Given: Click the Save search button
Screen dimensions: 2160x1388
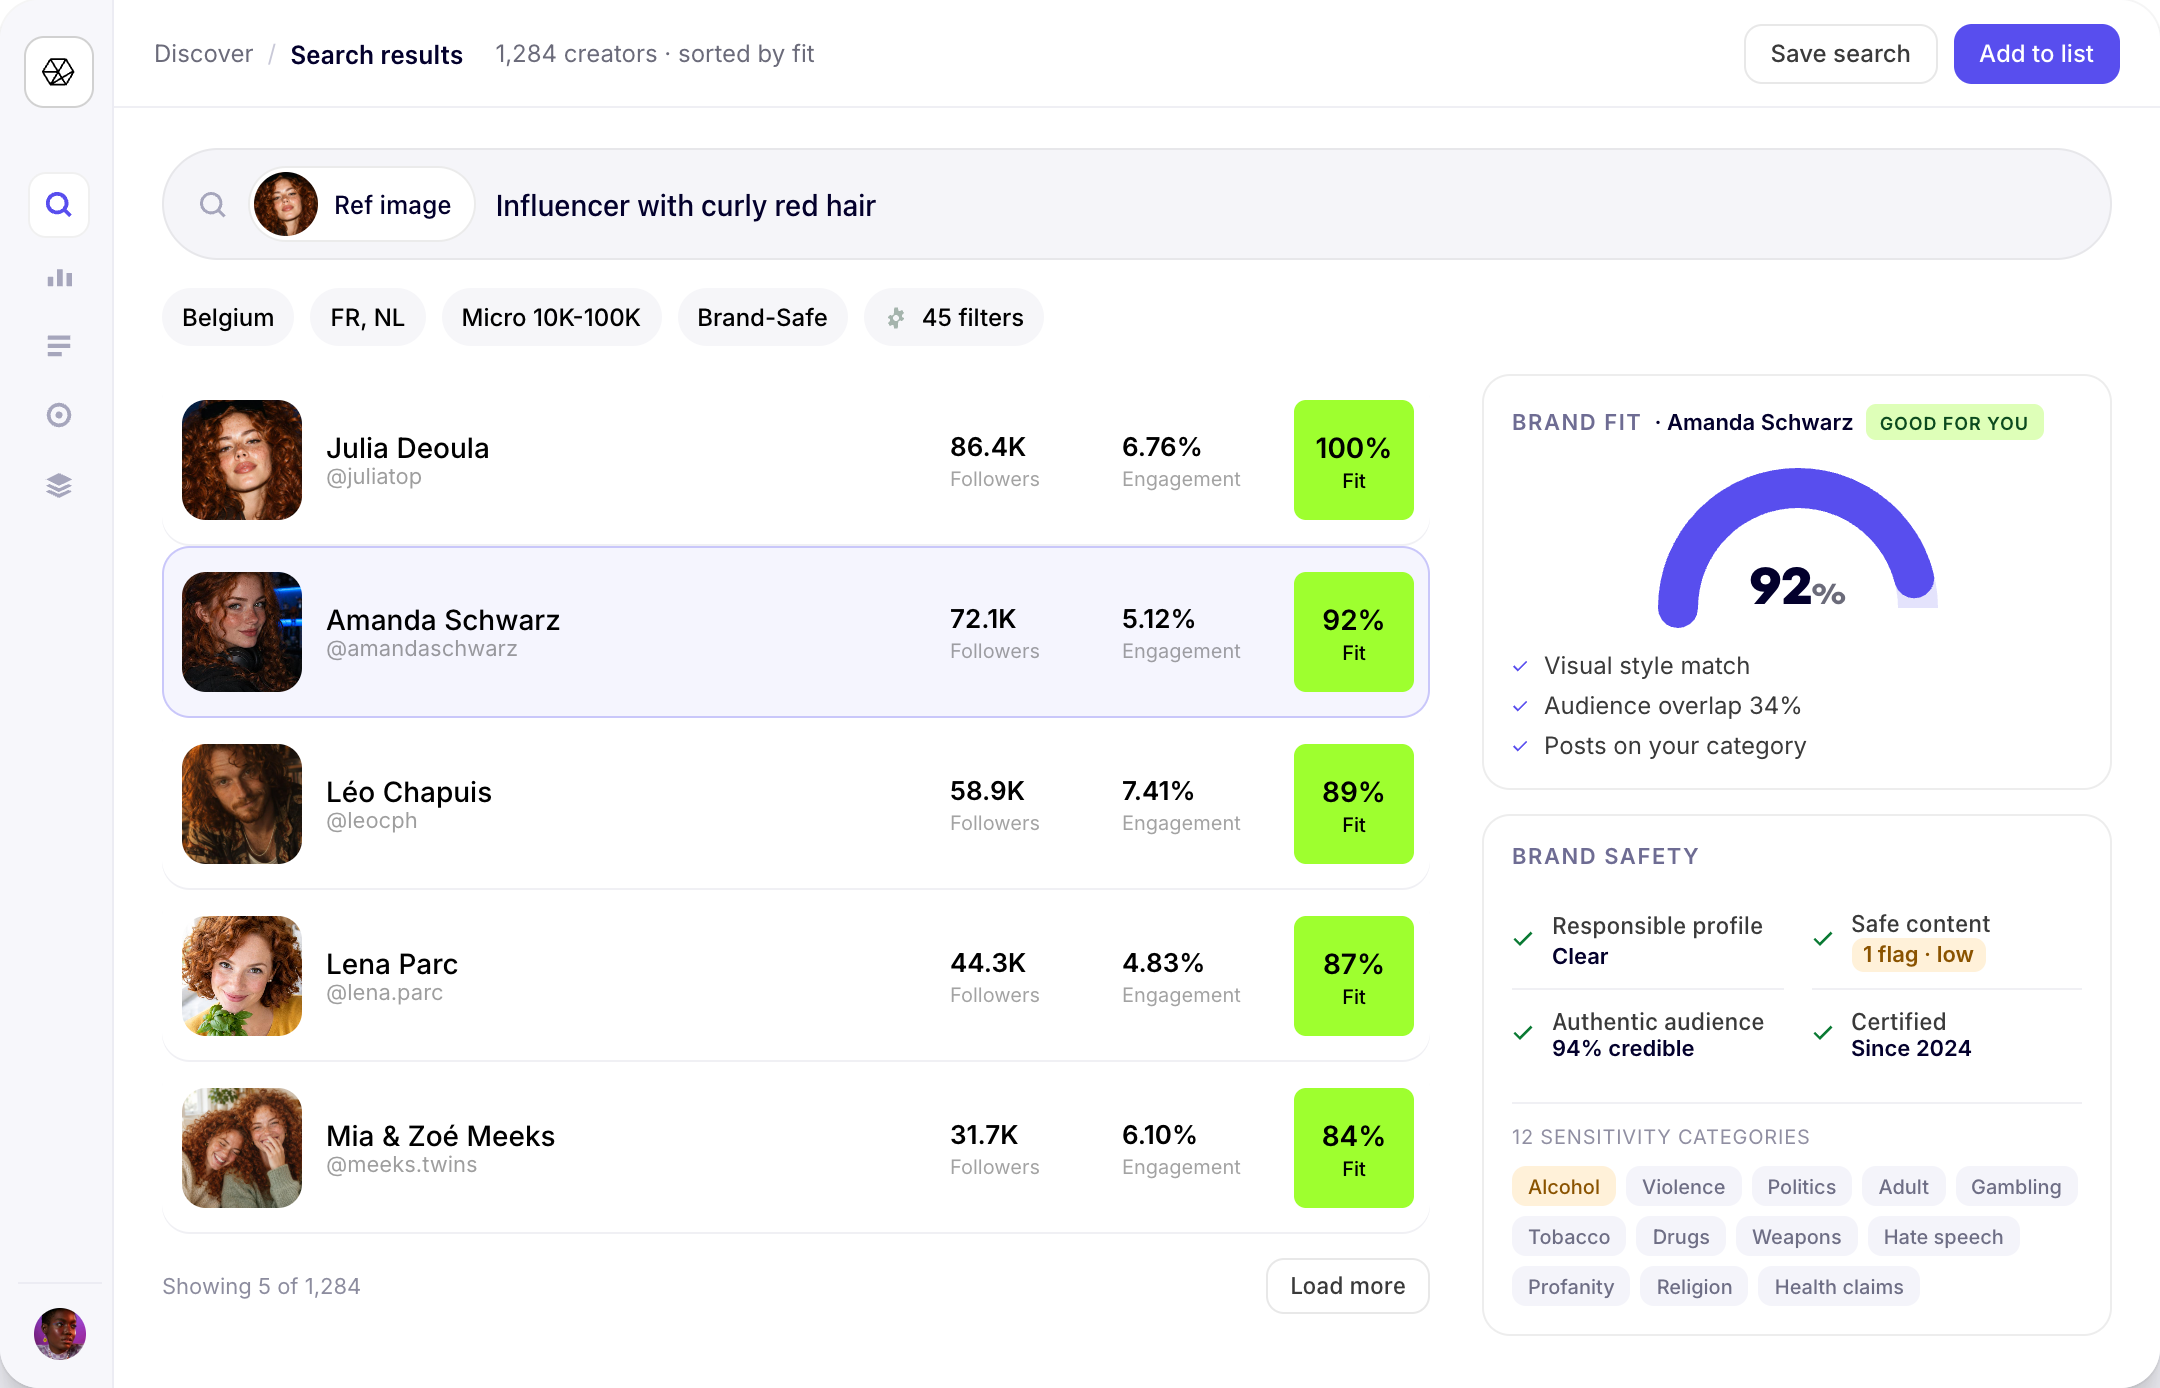Looking at the screenshot, I should pyautogui.click(x=1840, y=54).
